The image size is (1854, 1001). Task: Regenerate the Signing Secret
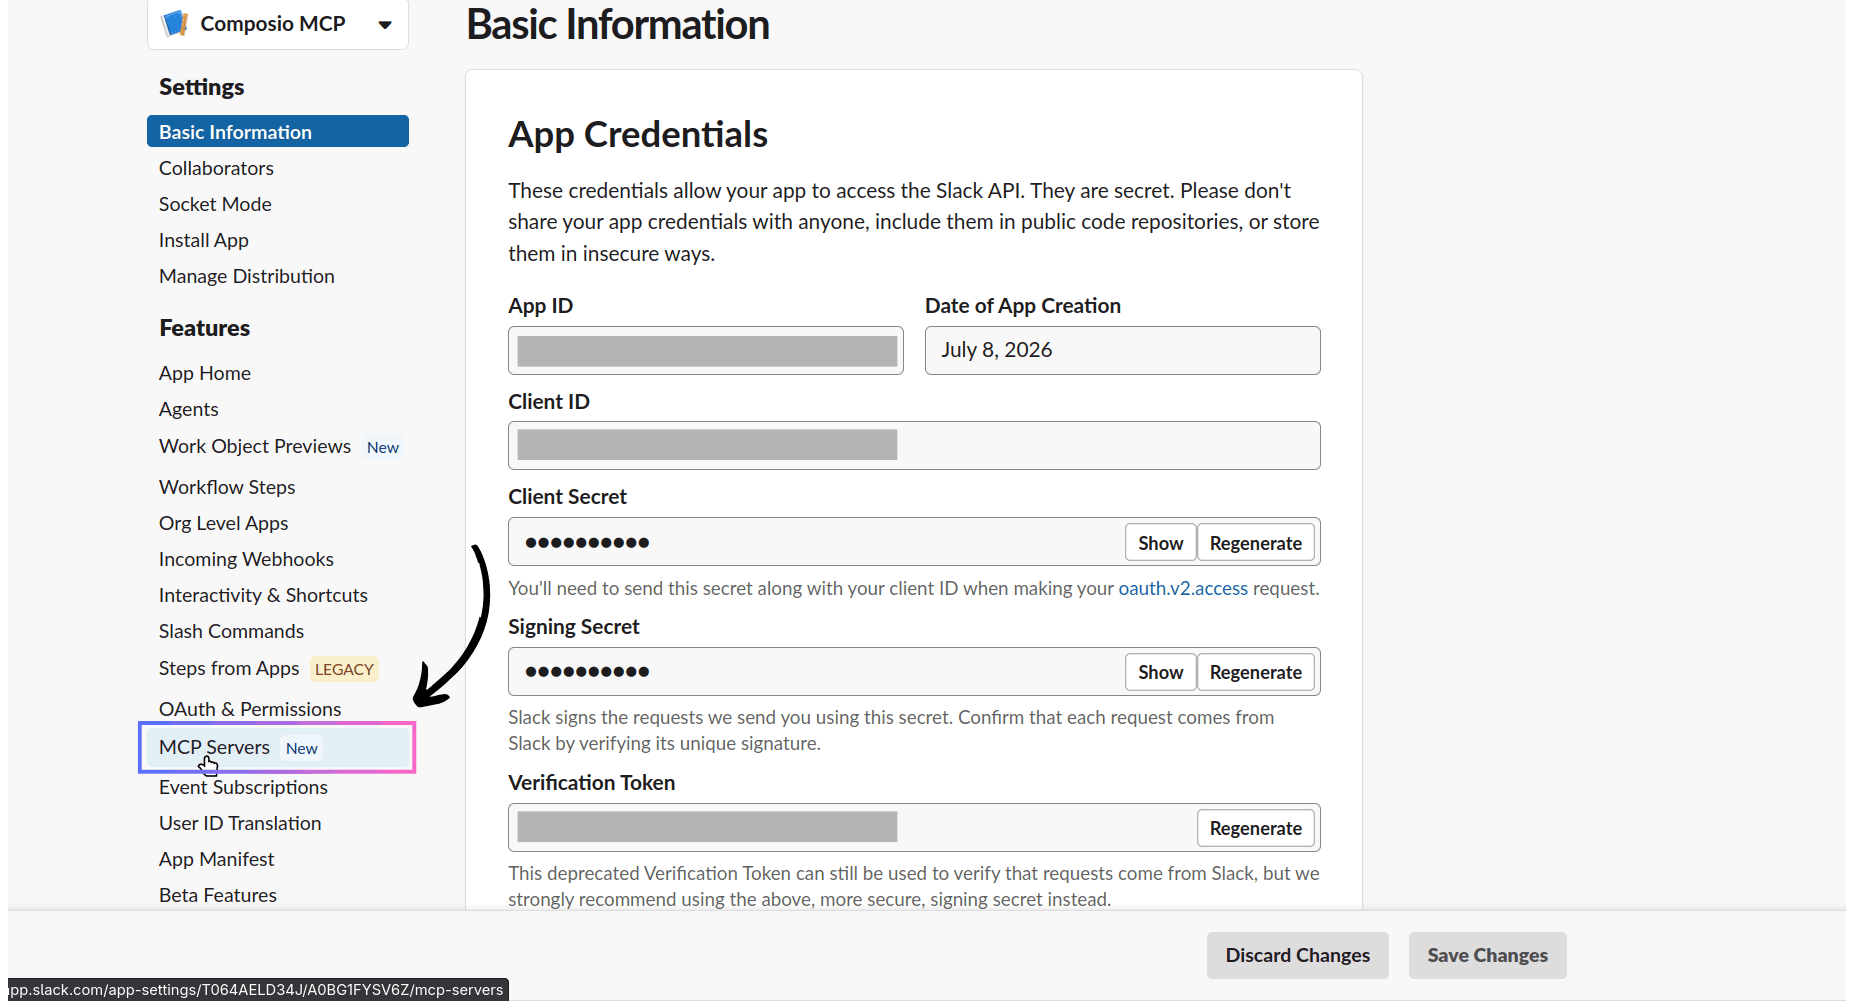(1256, 672)
